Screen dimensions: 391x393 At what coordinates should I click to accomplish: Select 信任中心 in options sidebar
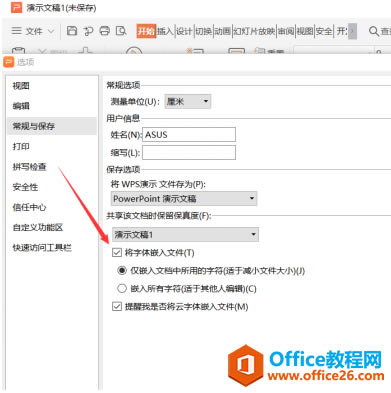click(x=29, y=207)
